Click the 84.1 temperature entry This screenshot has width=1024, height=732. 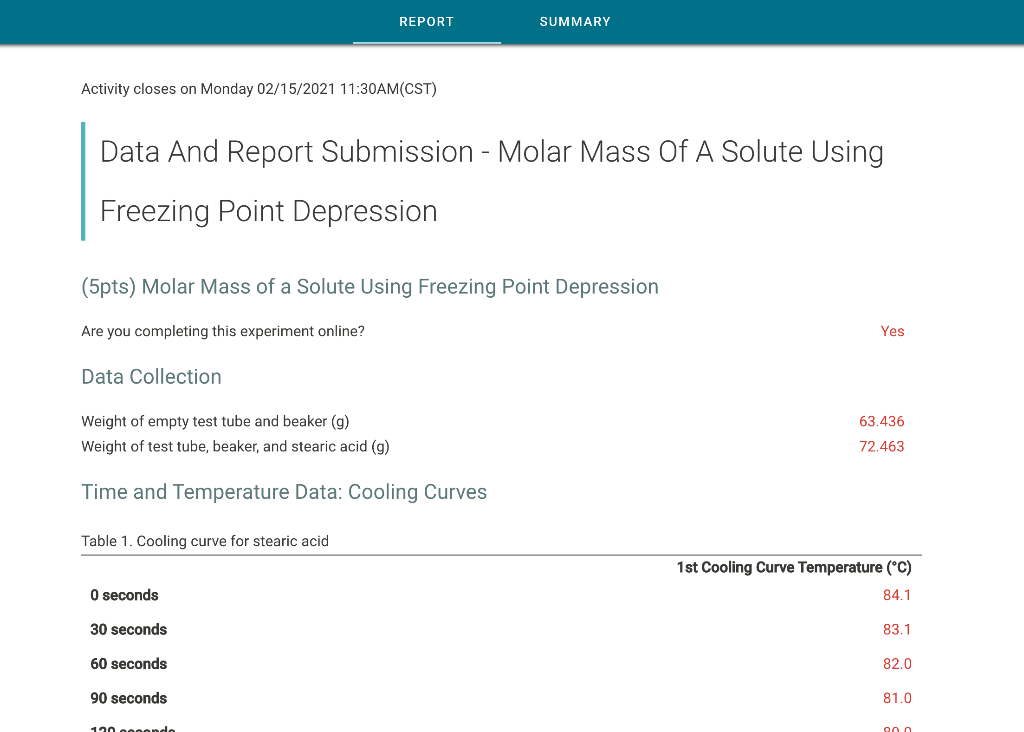click(x=897, y=594)
